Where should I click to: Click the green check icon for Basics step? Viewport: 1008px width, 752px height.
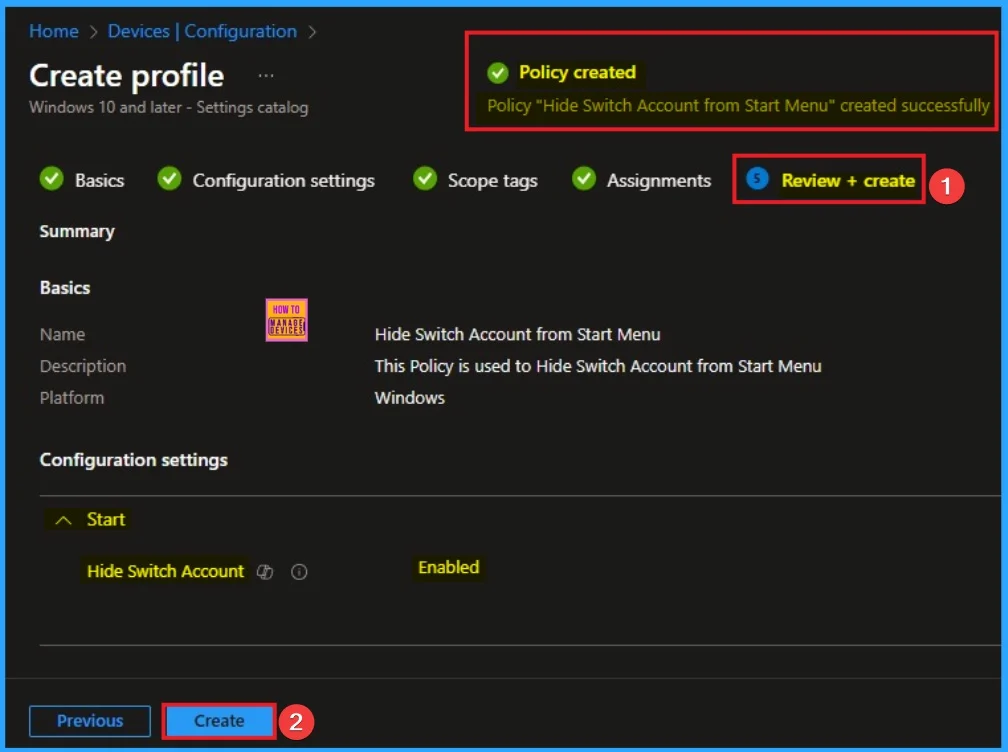coord(51,179)
